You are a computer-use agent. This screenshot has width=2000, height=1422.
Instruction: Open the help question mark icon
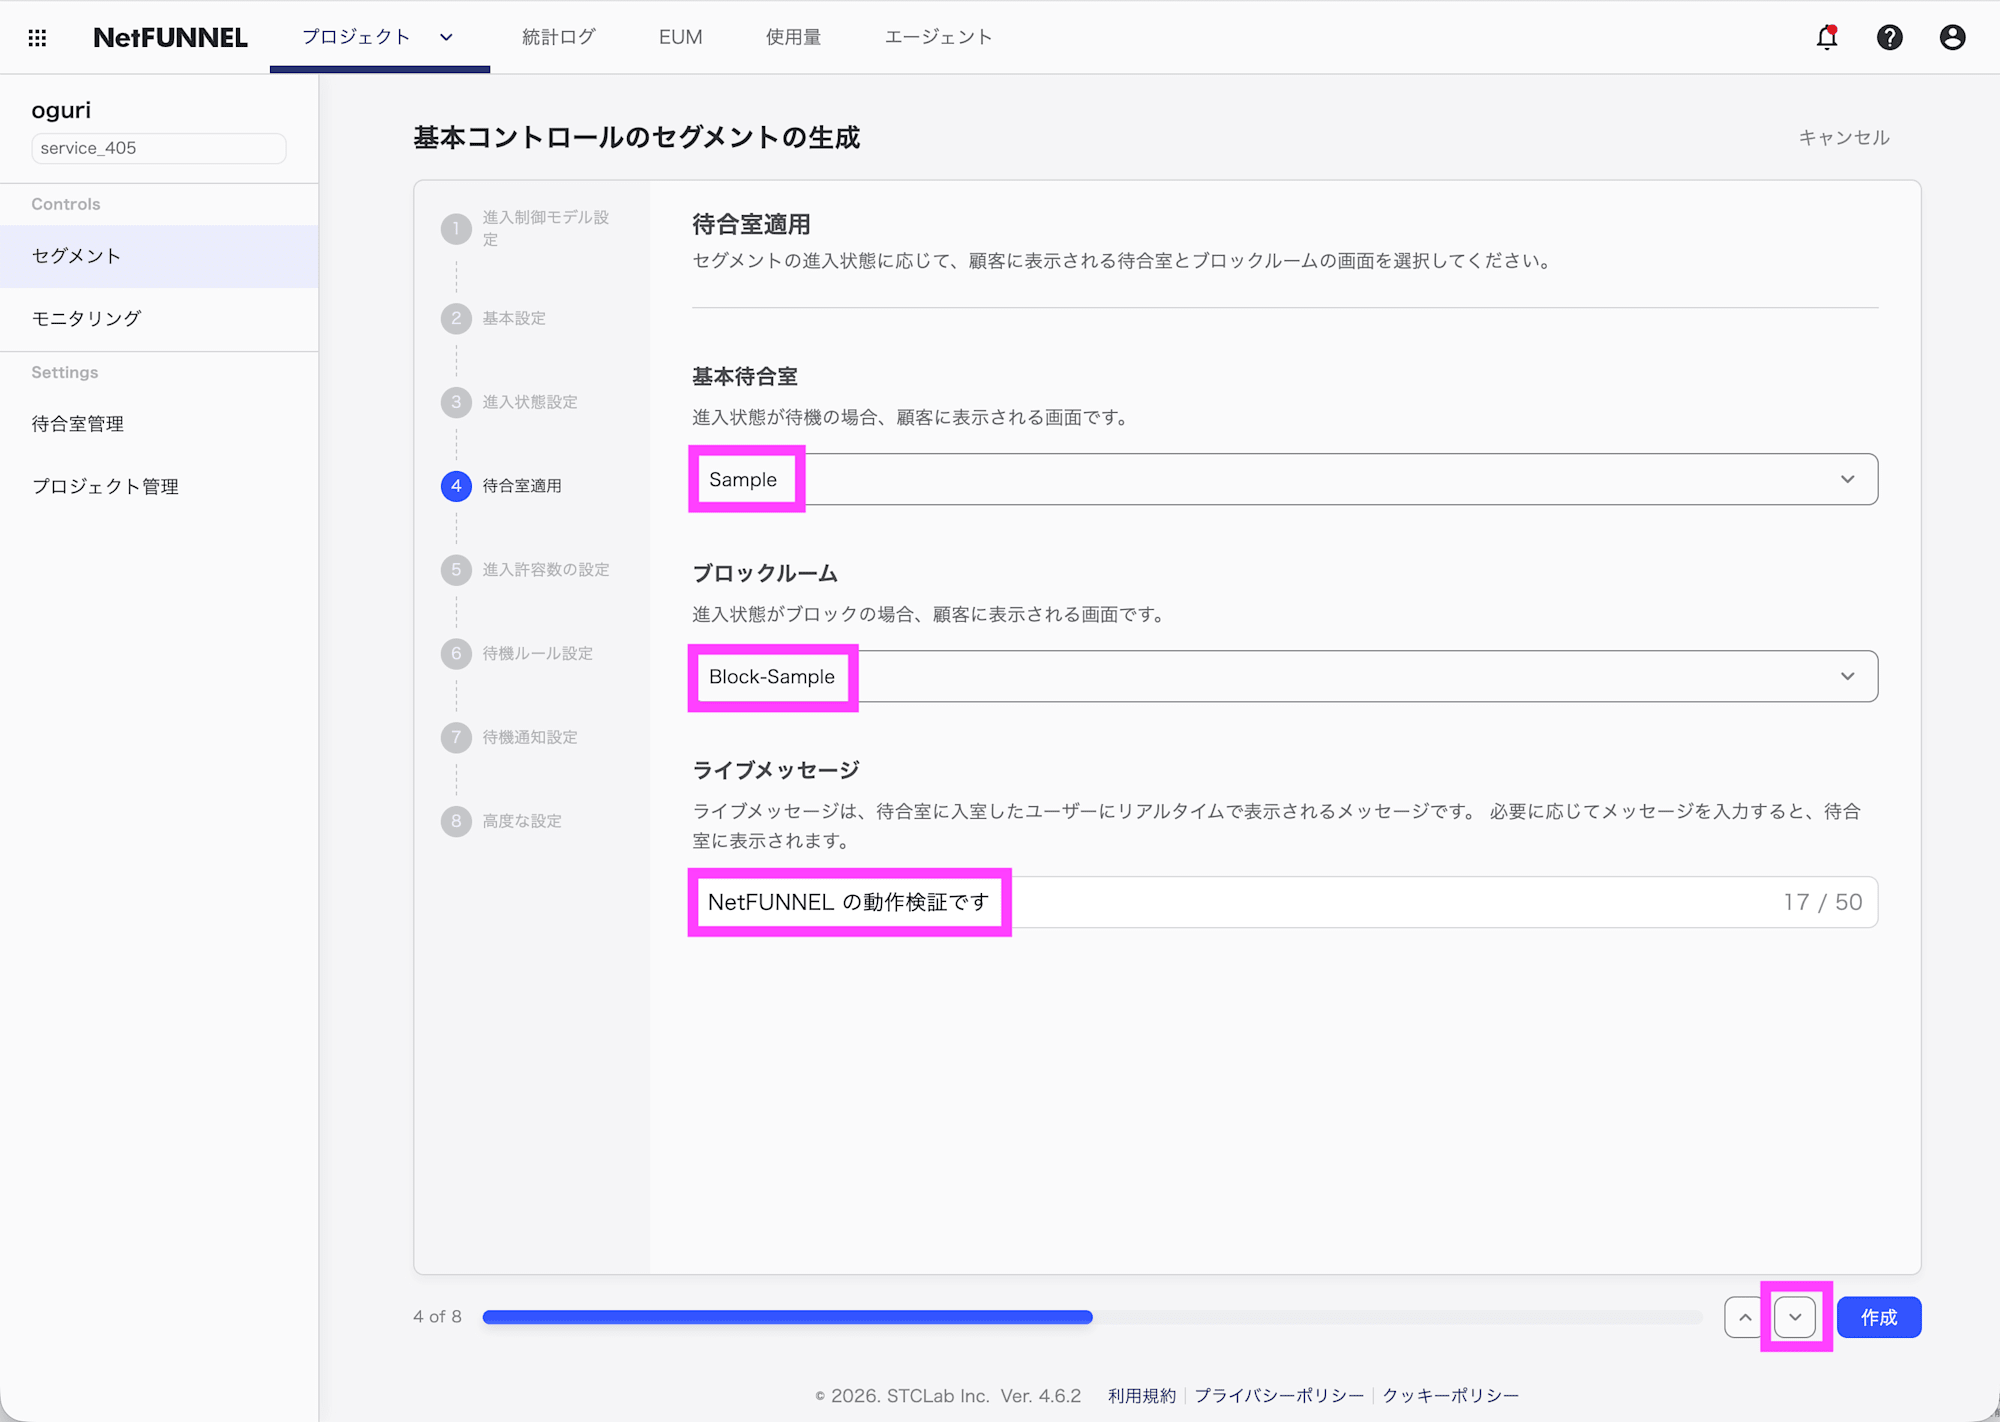(x=1889, y=37)
